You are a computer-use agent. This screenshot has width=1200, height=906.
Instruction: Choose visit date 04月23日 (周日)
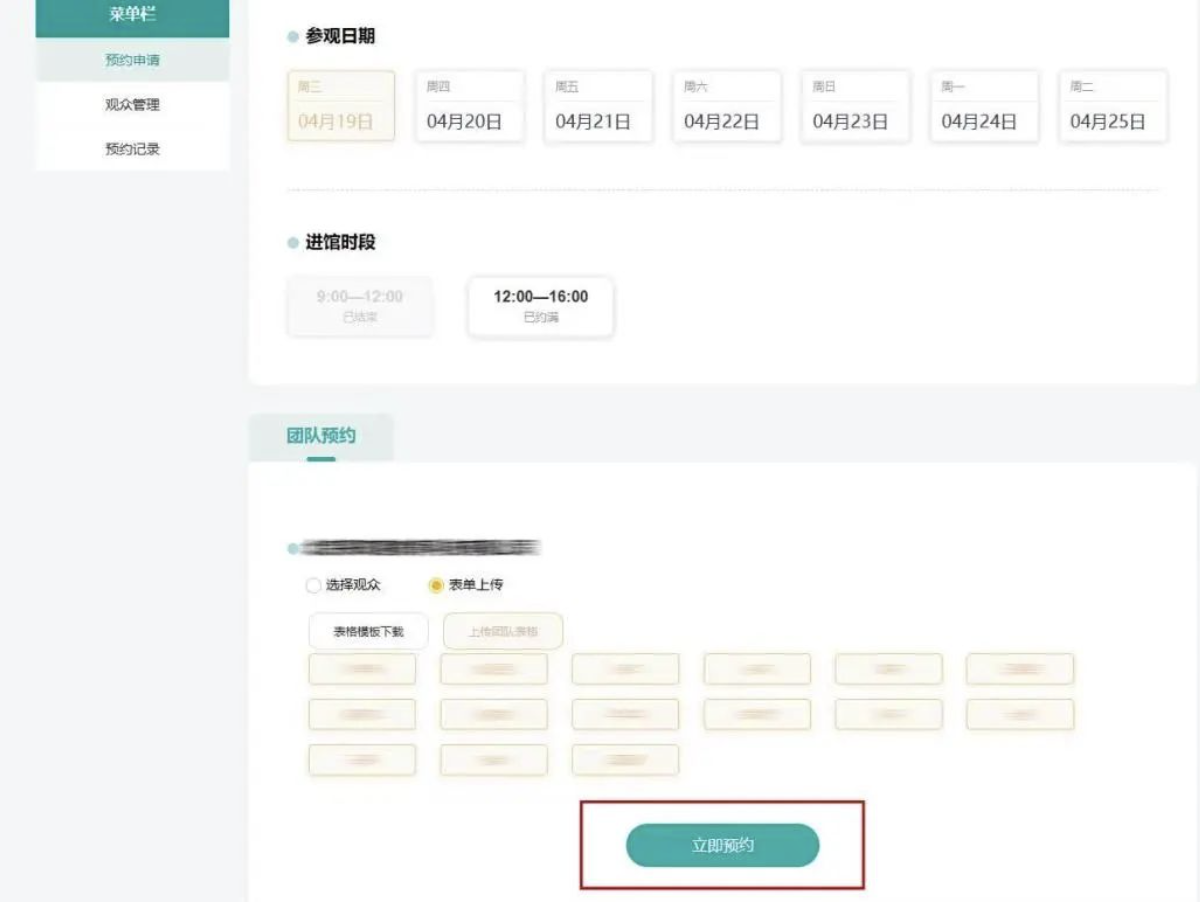click(x=855, y=106)
